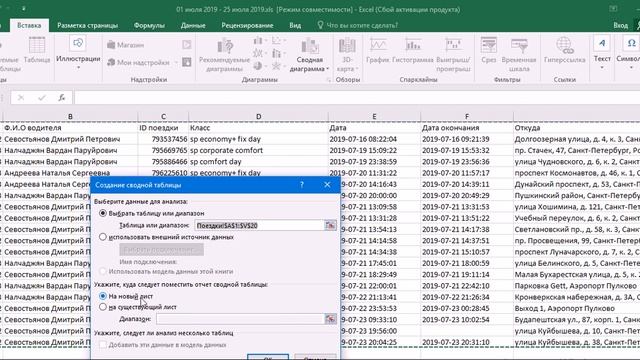The image size is (640, 360).
Task: Open the Мои надстройки dropdown
Action: point(176,62)
